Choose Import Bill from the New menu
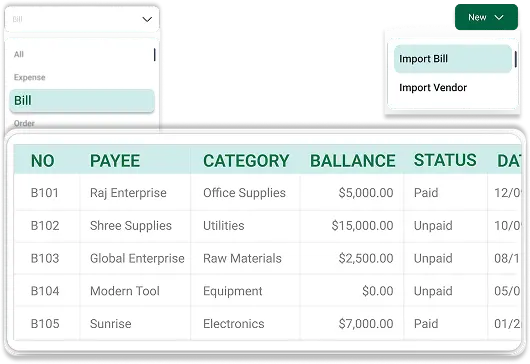The height and width of the screenshot is (364, 530). 453,59
